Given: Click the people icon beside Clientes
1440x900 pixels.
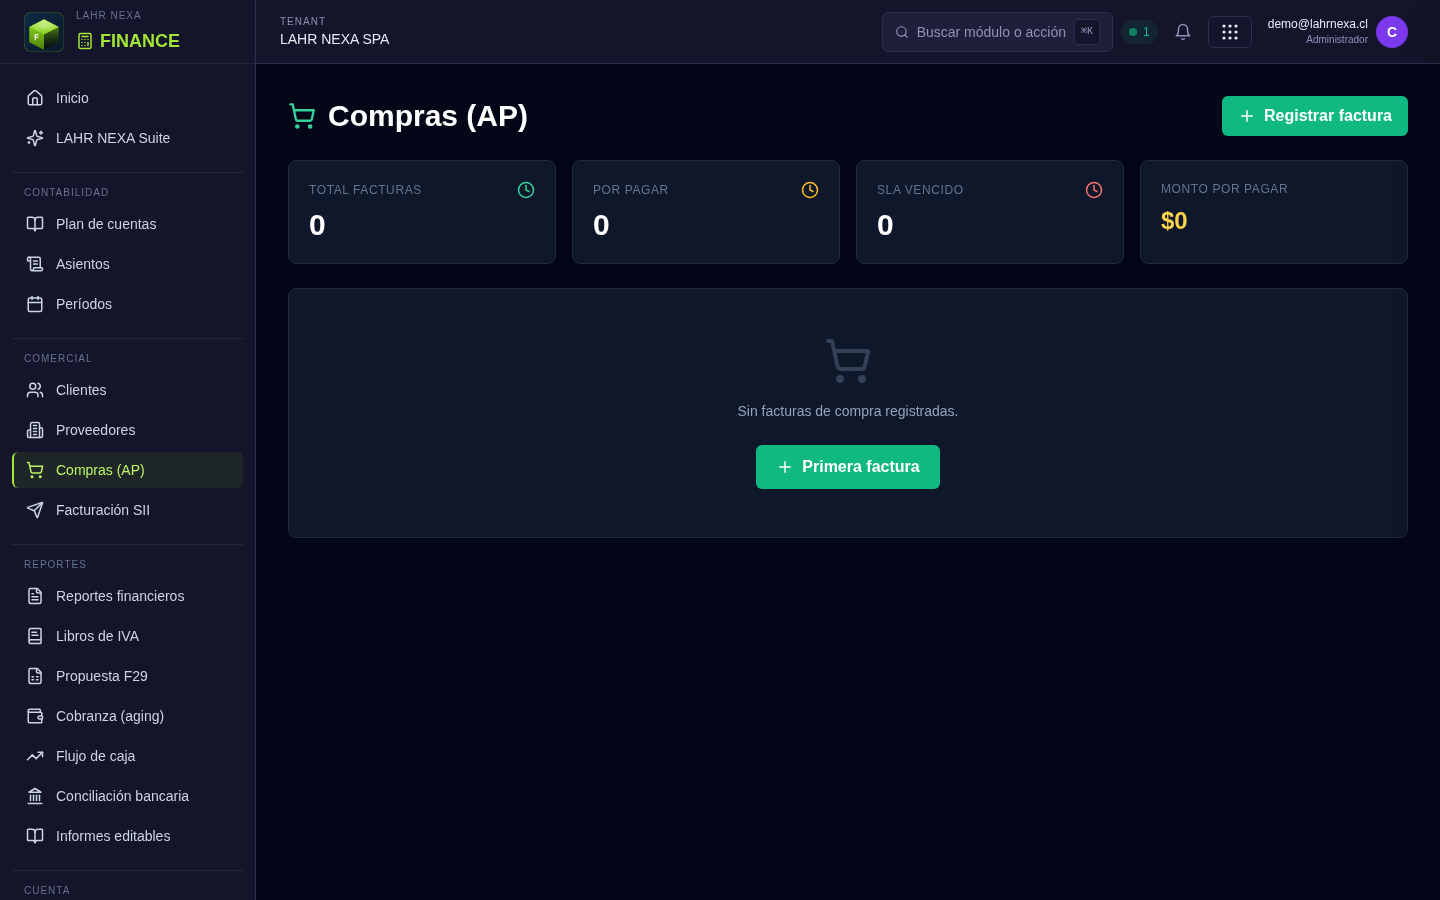Looking at the screenshot, I should [x=35, y=390].
